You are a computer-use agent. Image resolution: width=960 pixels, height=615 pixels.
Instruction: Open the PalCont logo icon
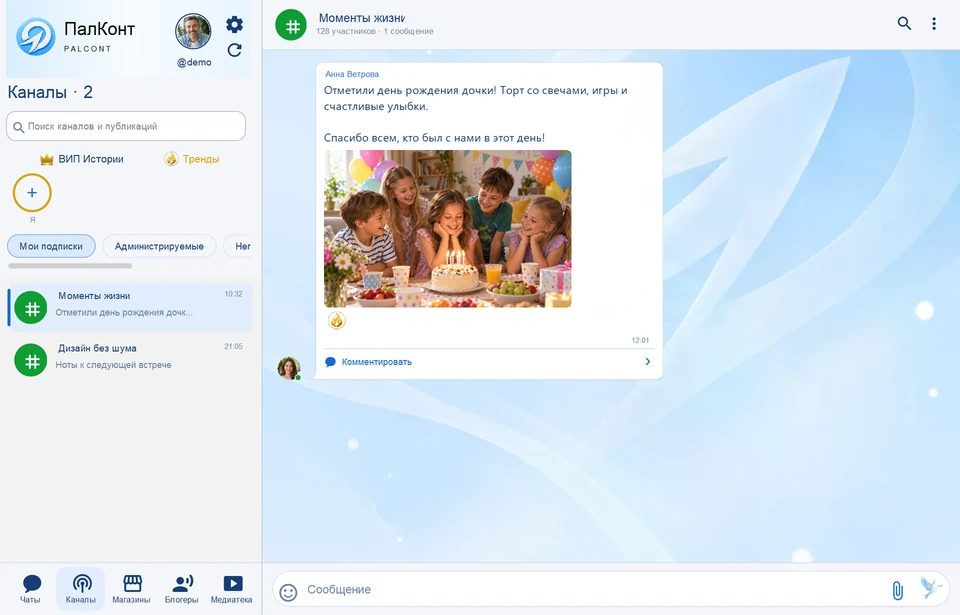(36, 37)
